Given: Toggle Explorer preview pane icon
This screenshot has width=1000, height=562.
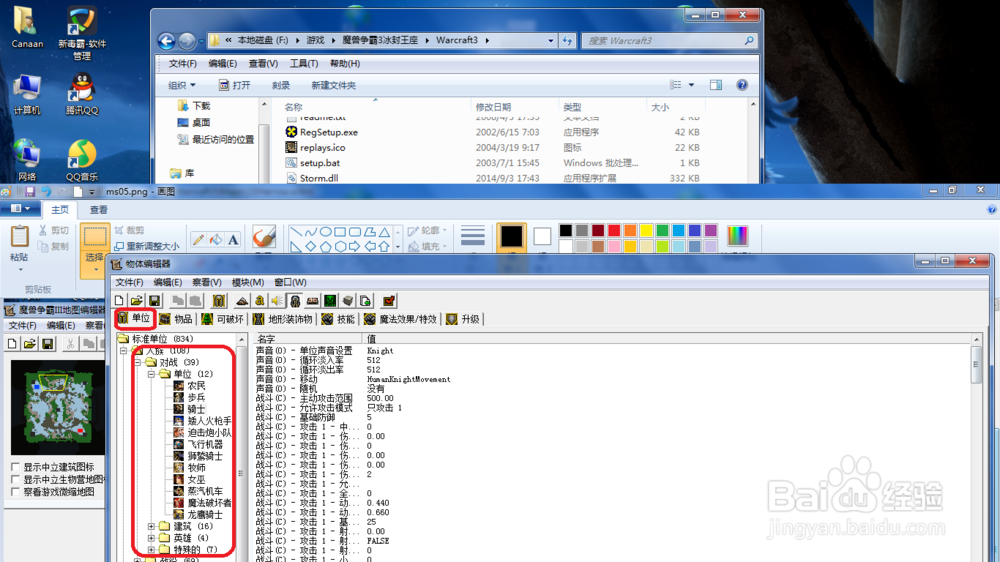Looking at the screenshot, I should pyautogui.click(x=716, y=85).
